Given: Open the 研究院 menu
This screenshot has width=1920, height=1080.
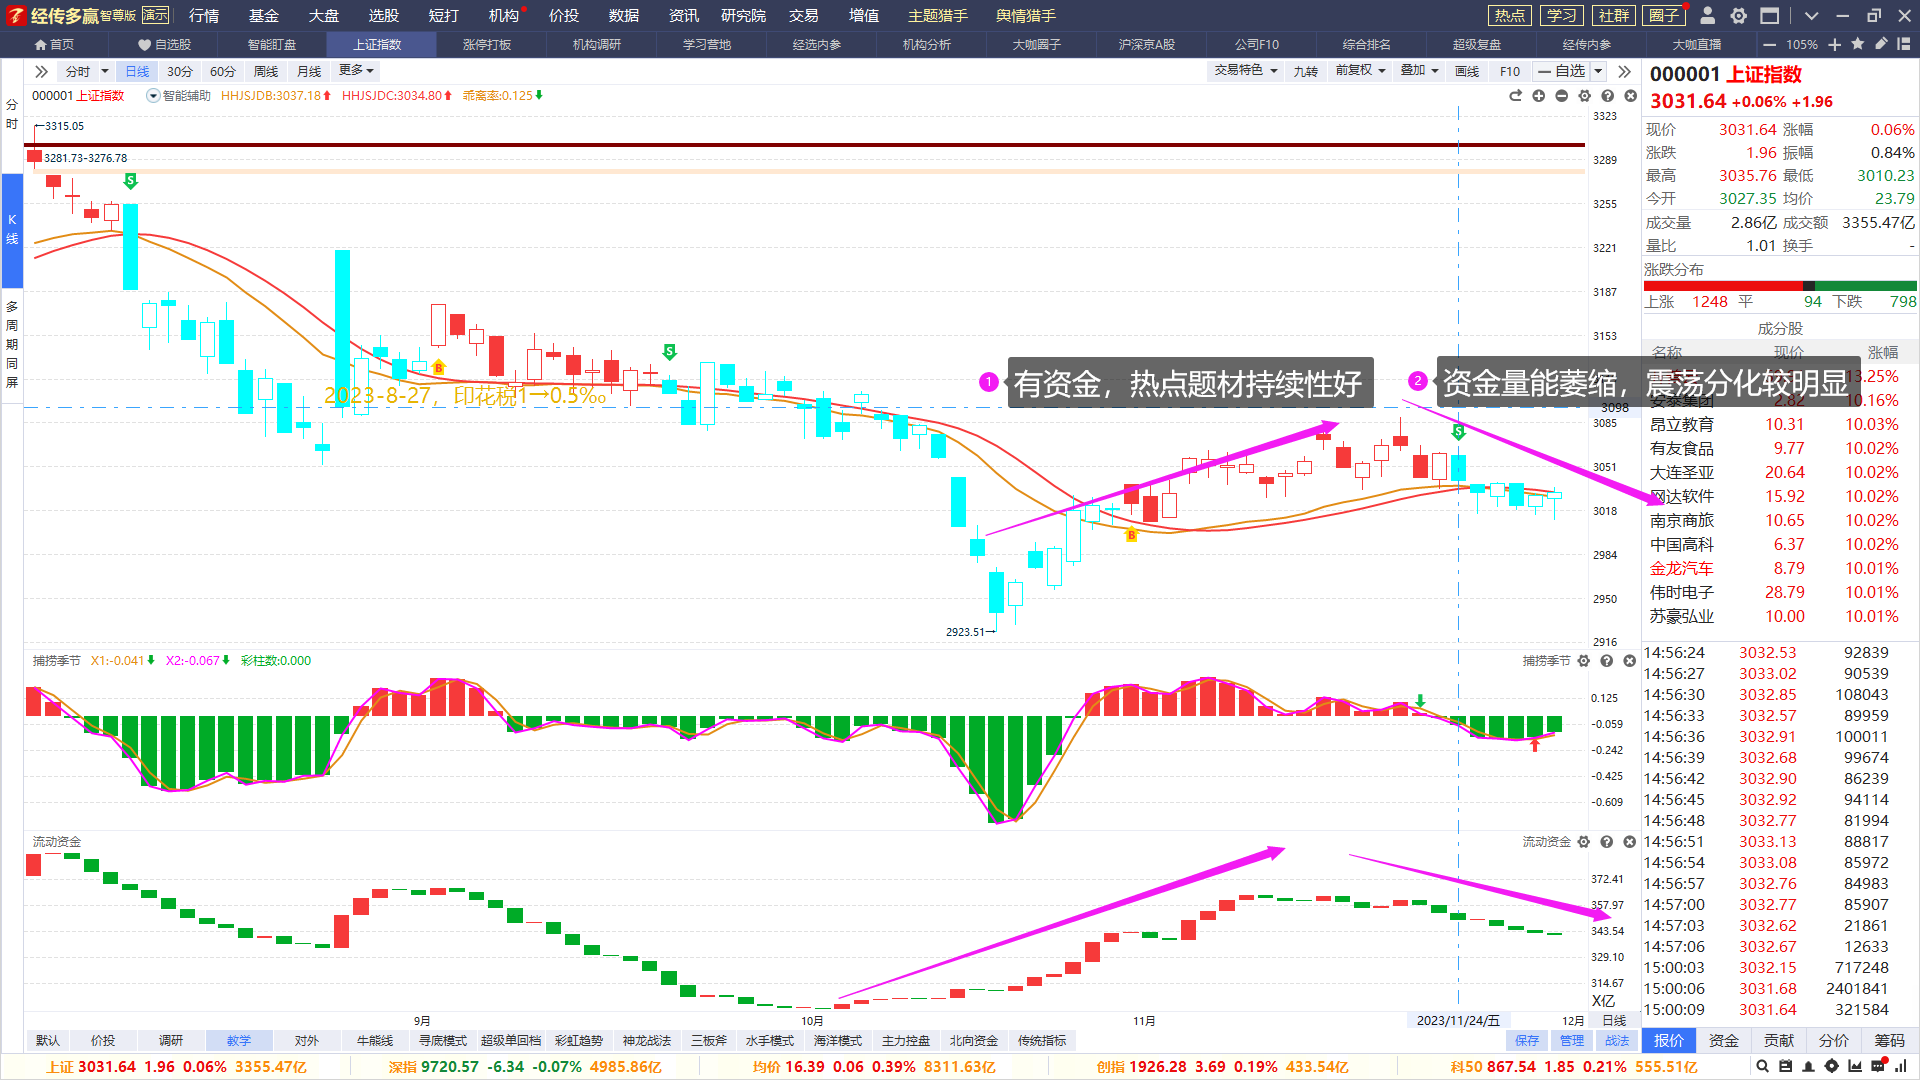Looking at the screenshot, I should (x=743, y=15).
